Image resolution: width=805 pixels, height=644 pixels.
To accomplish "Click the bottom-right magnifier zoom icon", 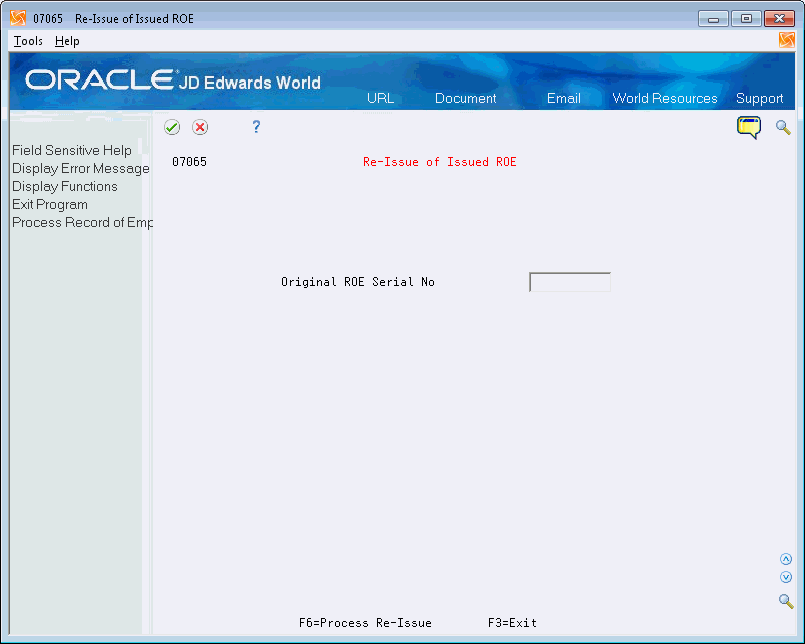I will point(786,601).
